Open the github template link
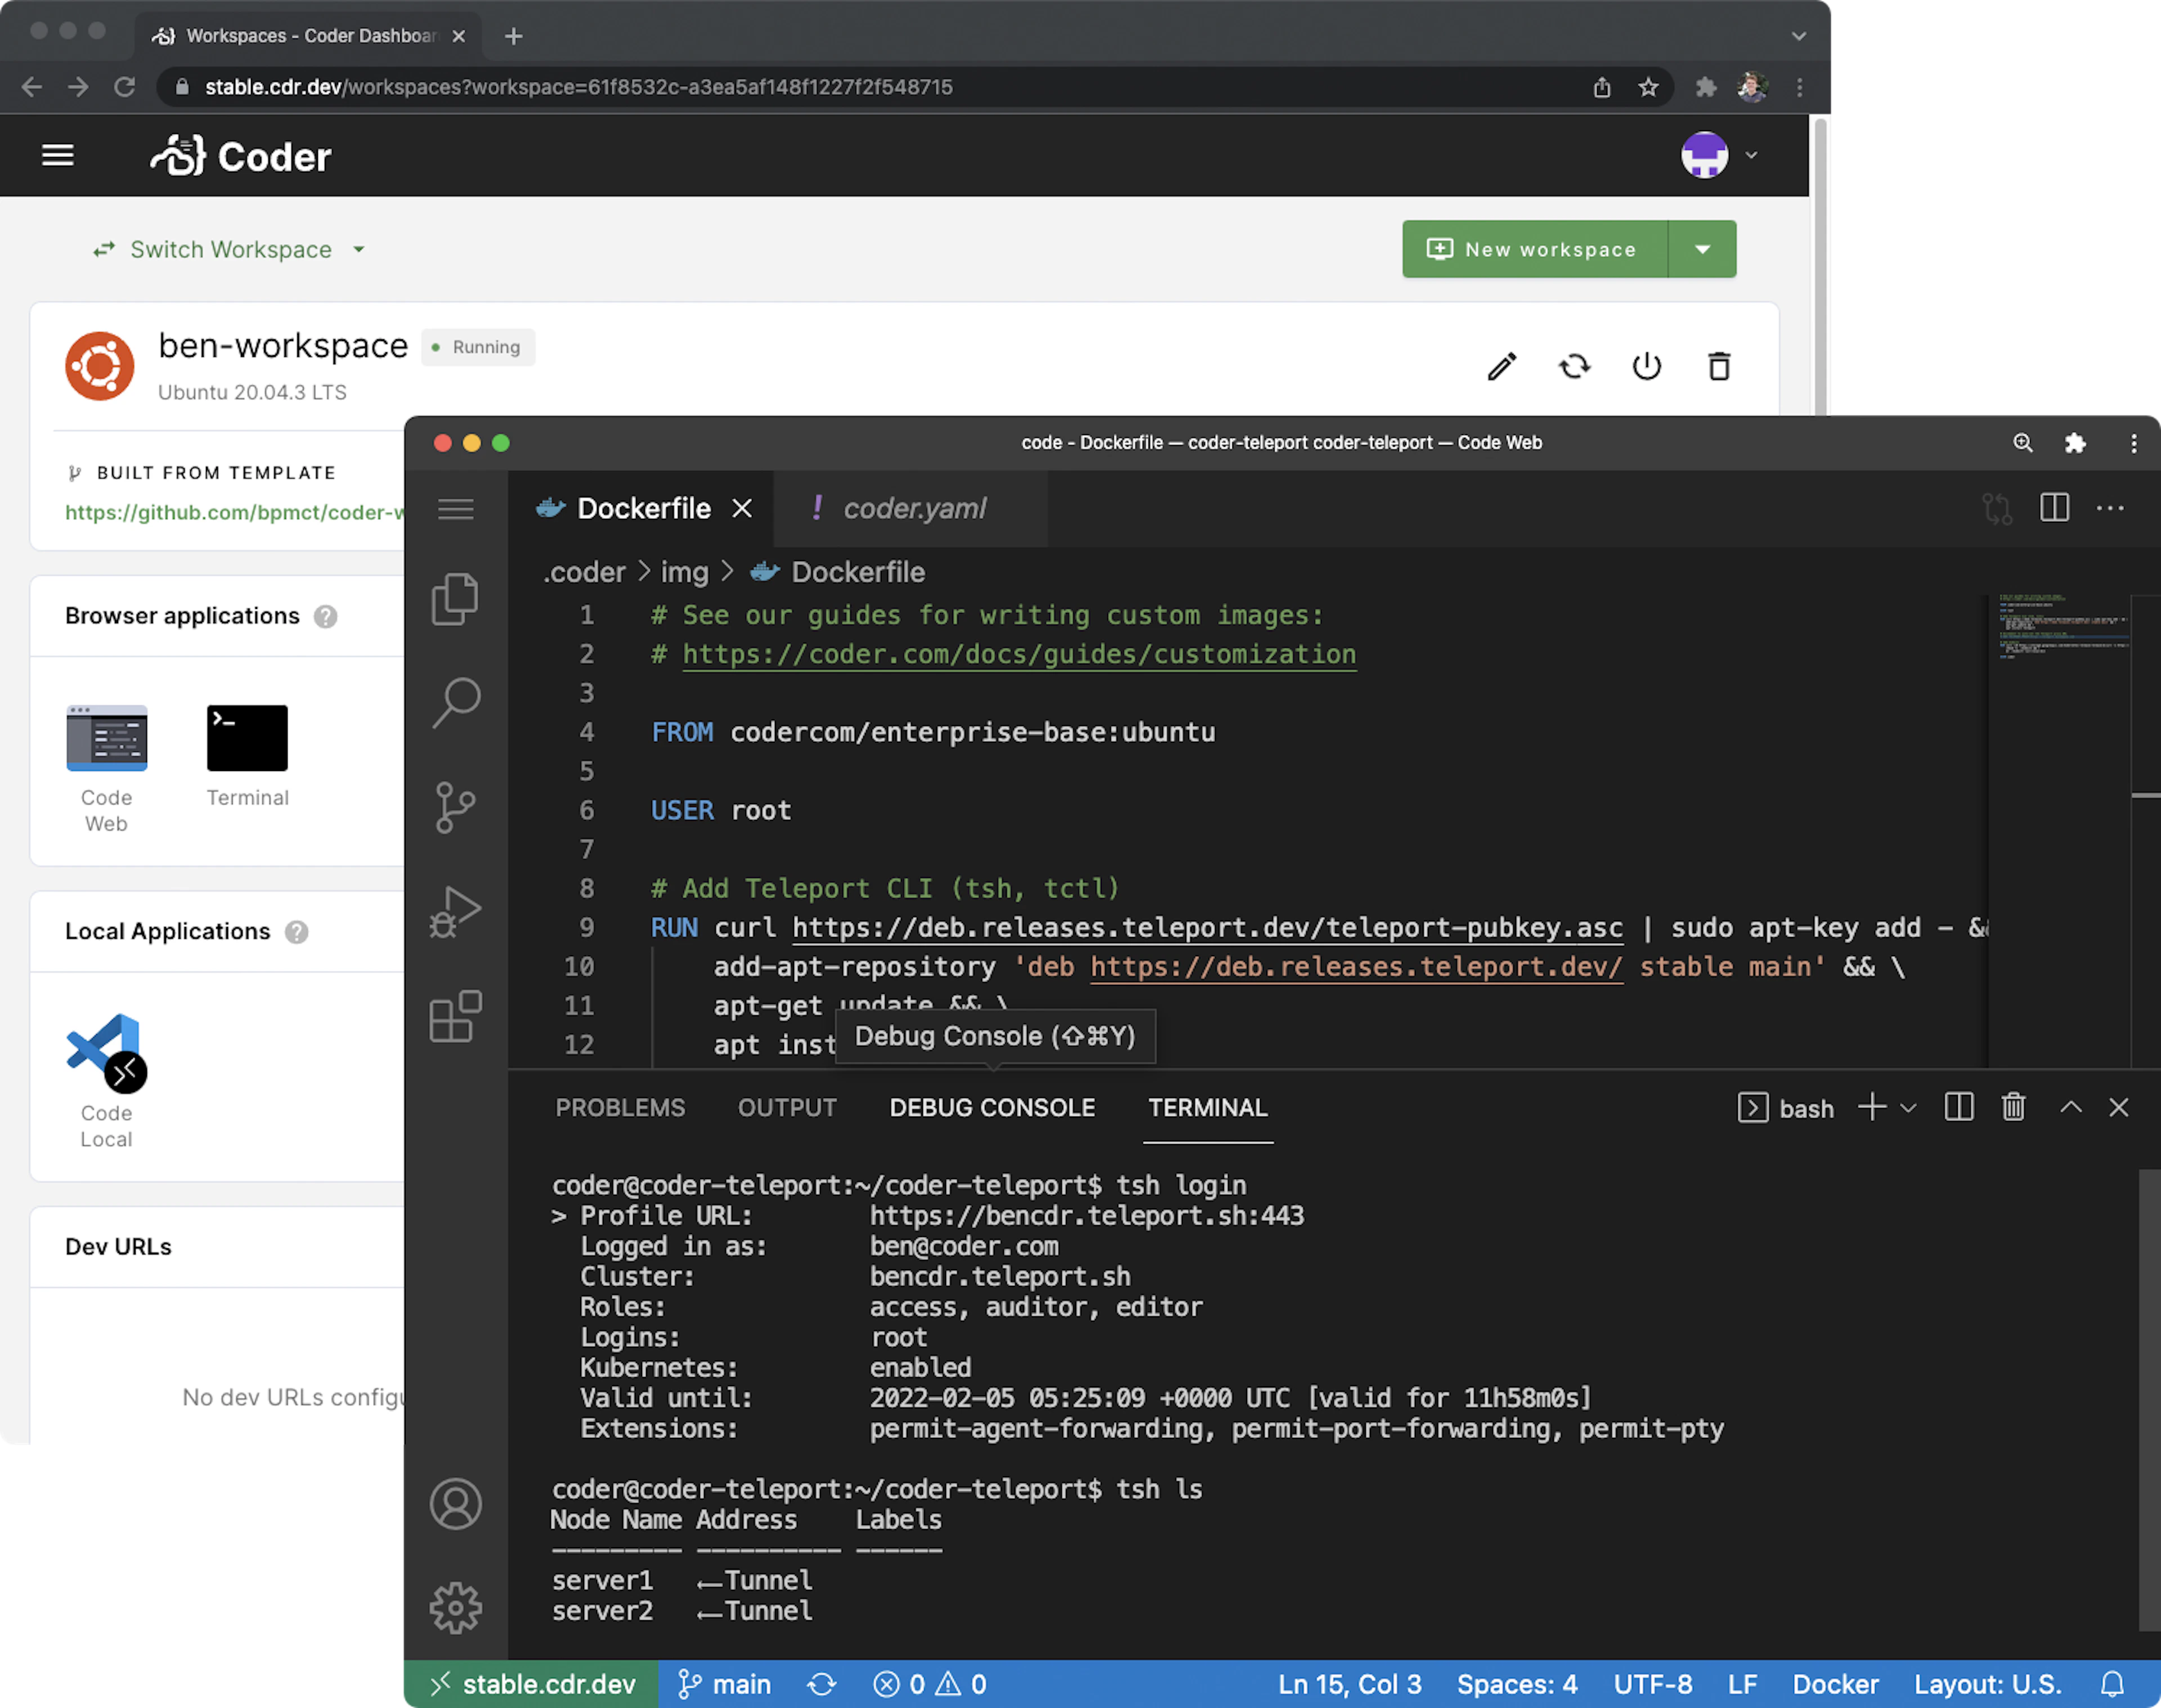The image size is (2161, 1708). point(234,512)
